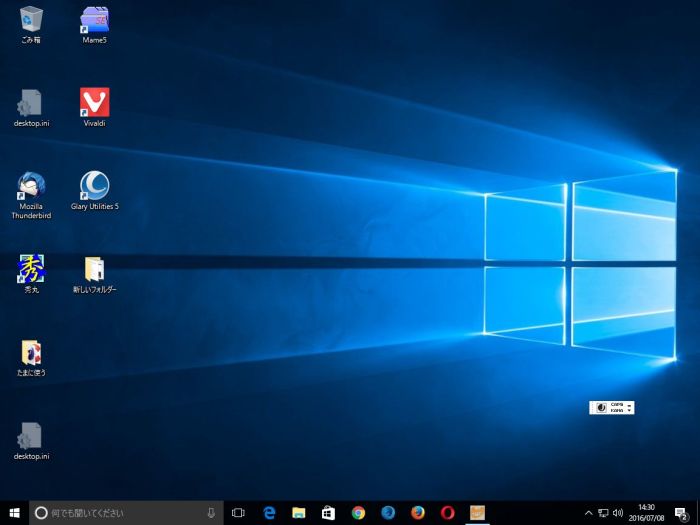Select the Glary Utilities 5 desktop shortcut
Viewport: 700px width, 525px height.
point(94,186)
